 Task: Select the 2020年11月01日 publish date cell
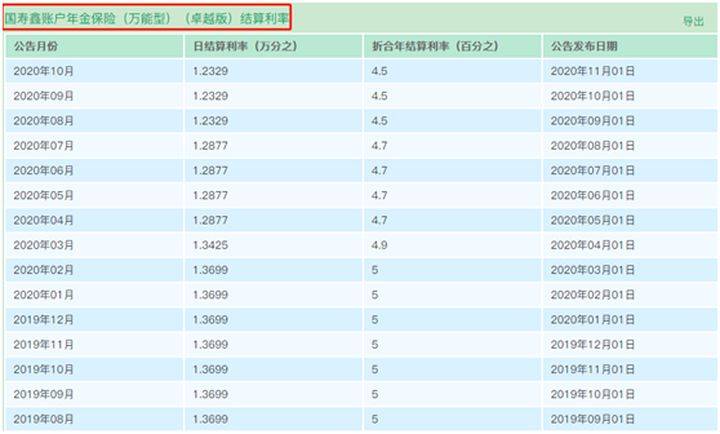(593, 71)
